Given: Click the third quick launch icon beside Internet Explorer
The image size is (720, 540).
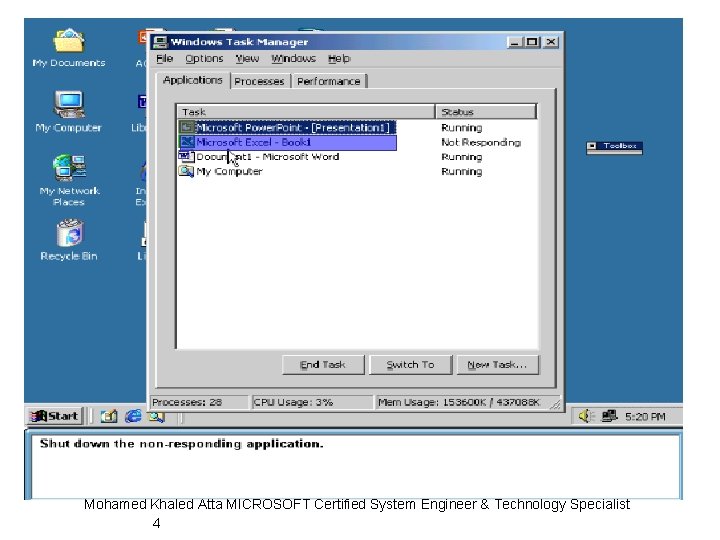Looking at the screenshot, I should [x=157, y=416].
